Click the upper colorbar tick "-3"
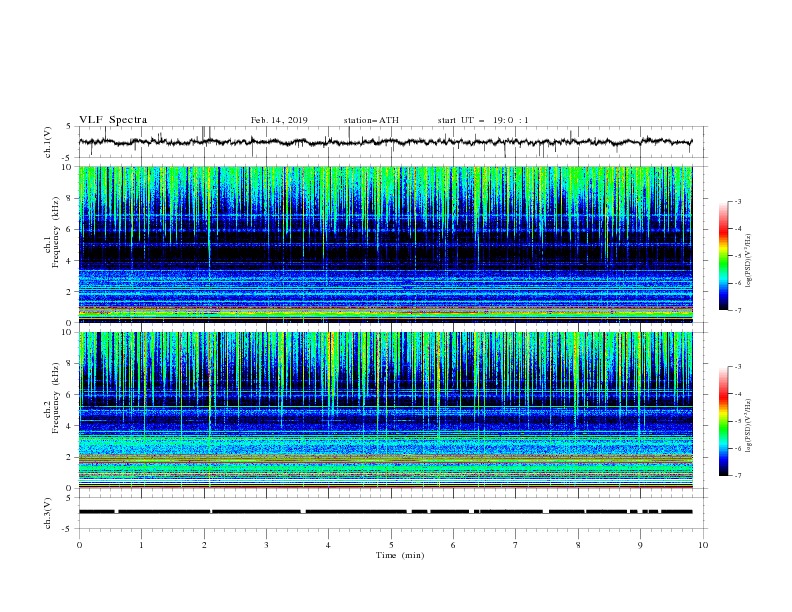Image resolution: width=792 pixels, height=612 pixels. (x=738, y=201)
